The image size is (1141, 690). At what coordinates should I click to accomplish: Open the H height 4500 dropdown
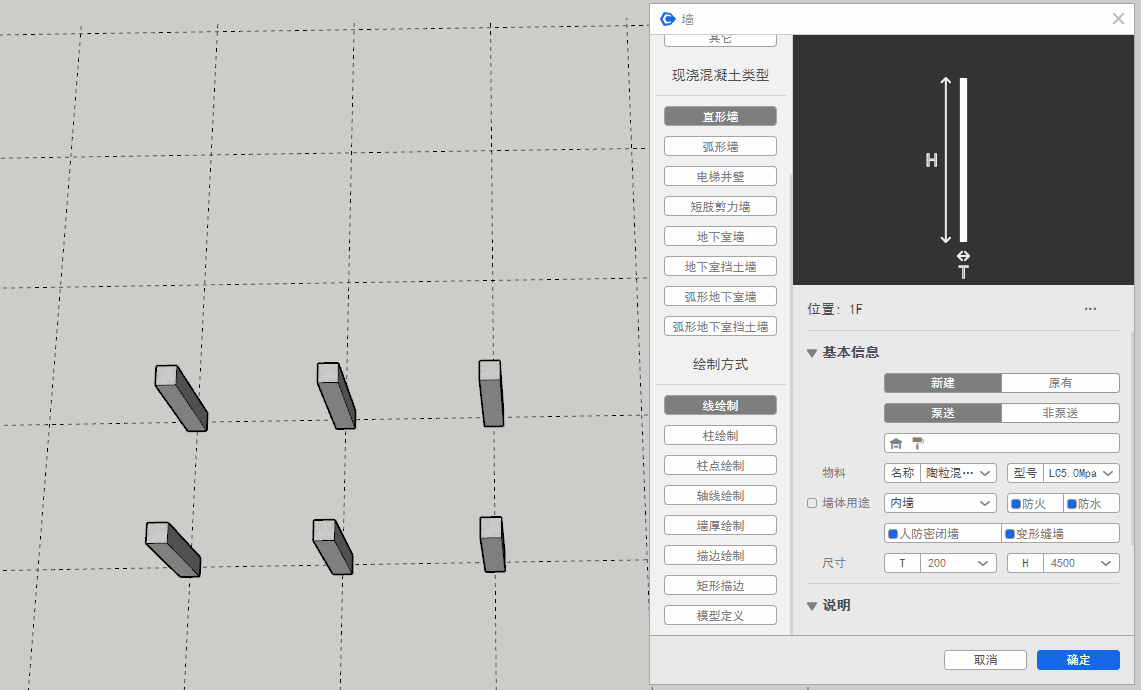[x=1080, y=563]
